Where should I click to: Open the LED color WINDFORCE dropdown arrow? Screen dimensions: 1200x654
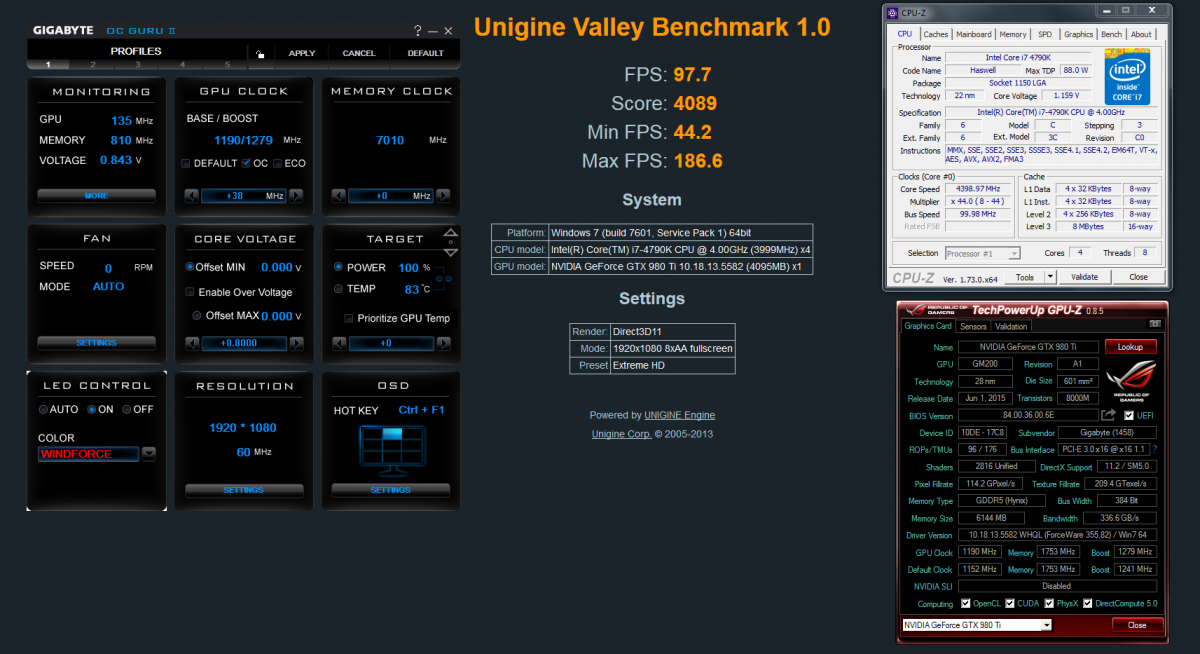coord(149,453)
